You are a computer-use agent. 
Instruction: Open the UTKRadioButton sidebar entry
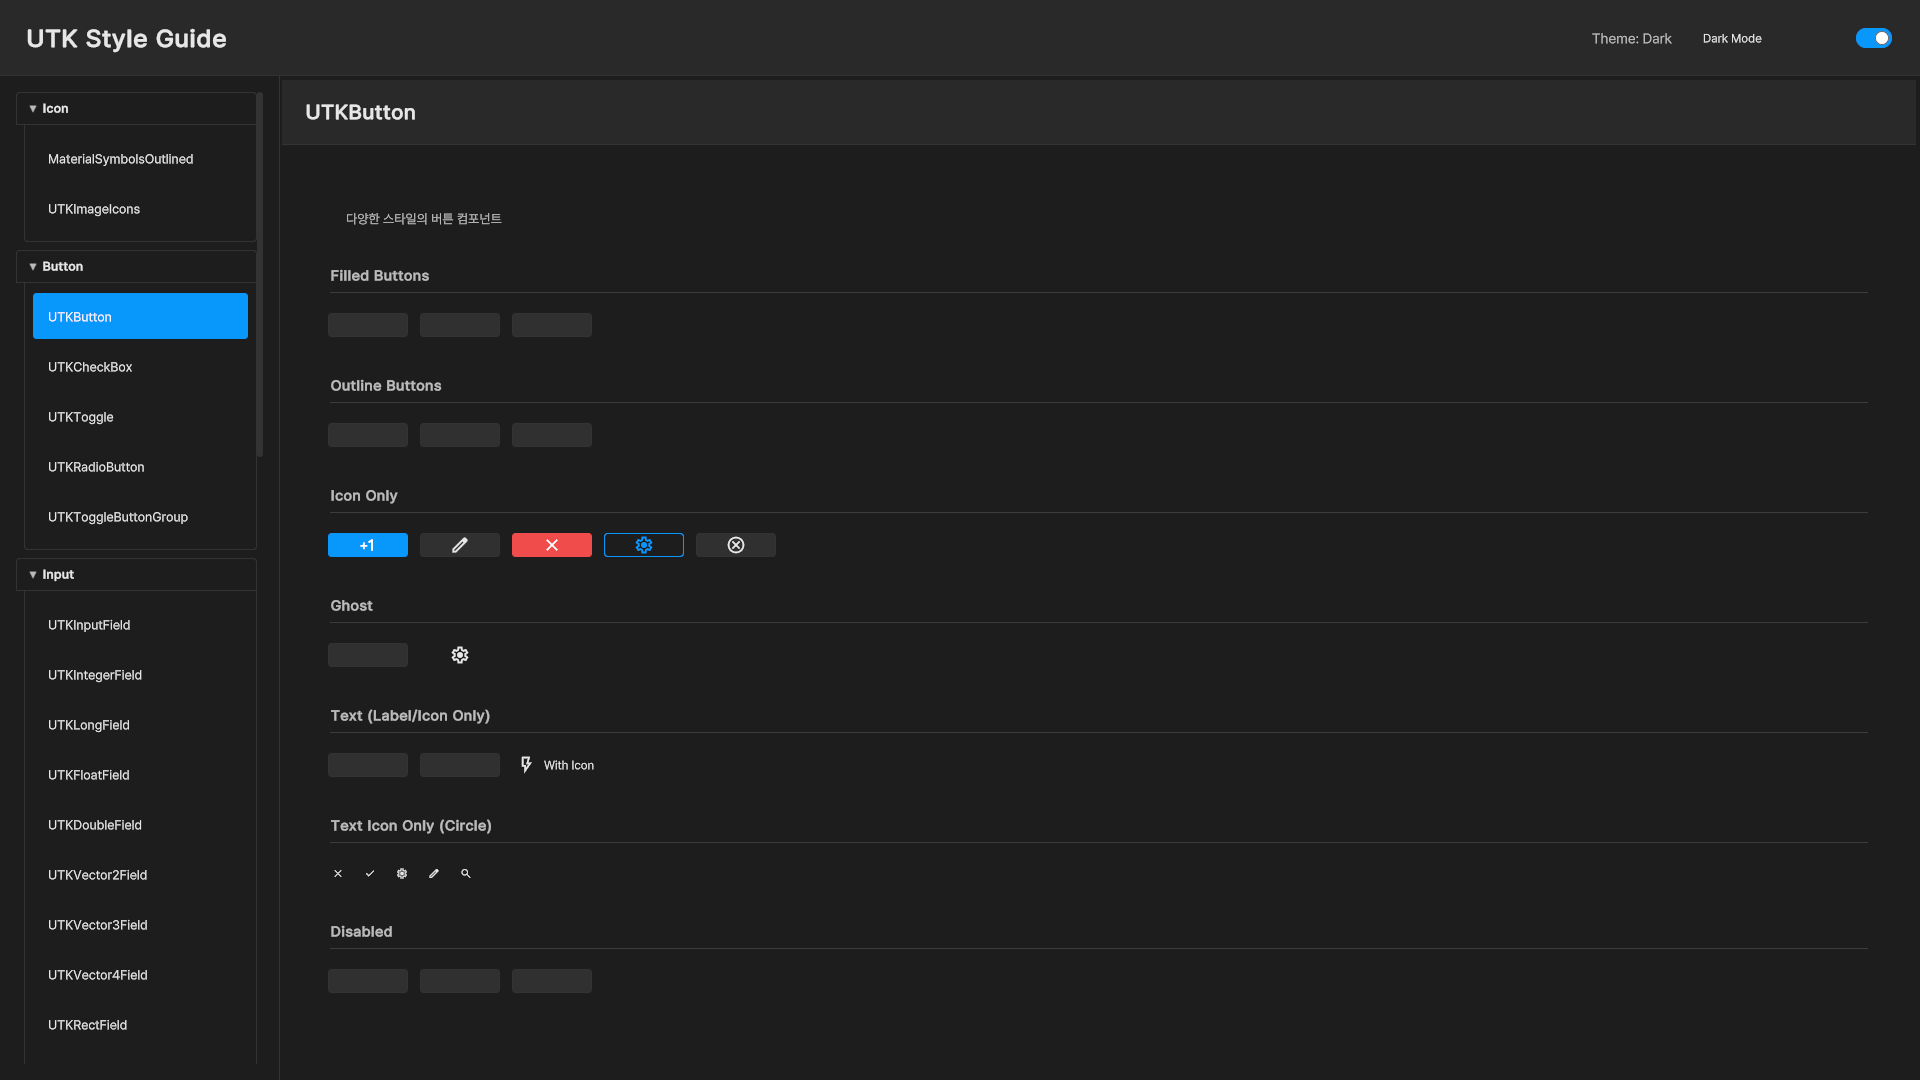(x=96, y=467)
